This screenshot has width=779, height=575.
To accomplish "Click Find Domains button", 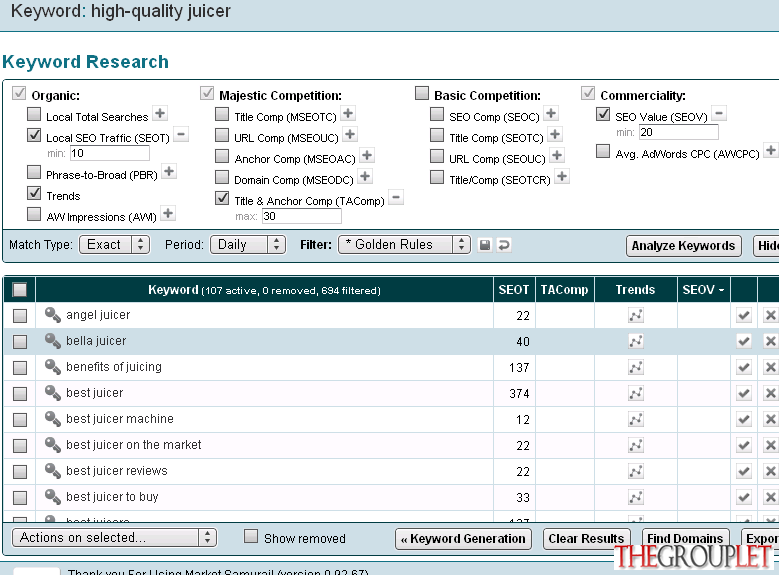I will [685, 539].
